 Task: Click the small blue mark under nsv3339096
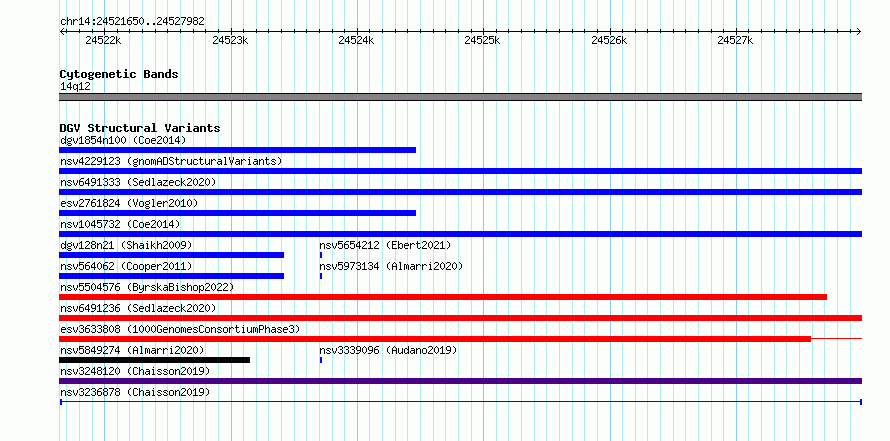click(x=321, y=360)
